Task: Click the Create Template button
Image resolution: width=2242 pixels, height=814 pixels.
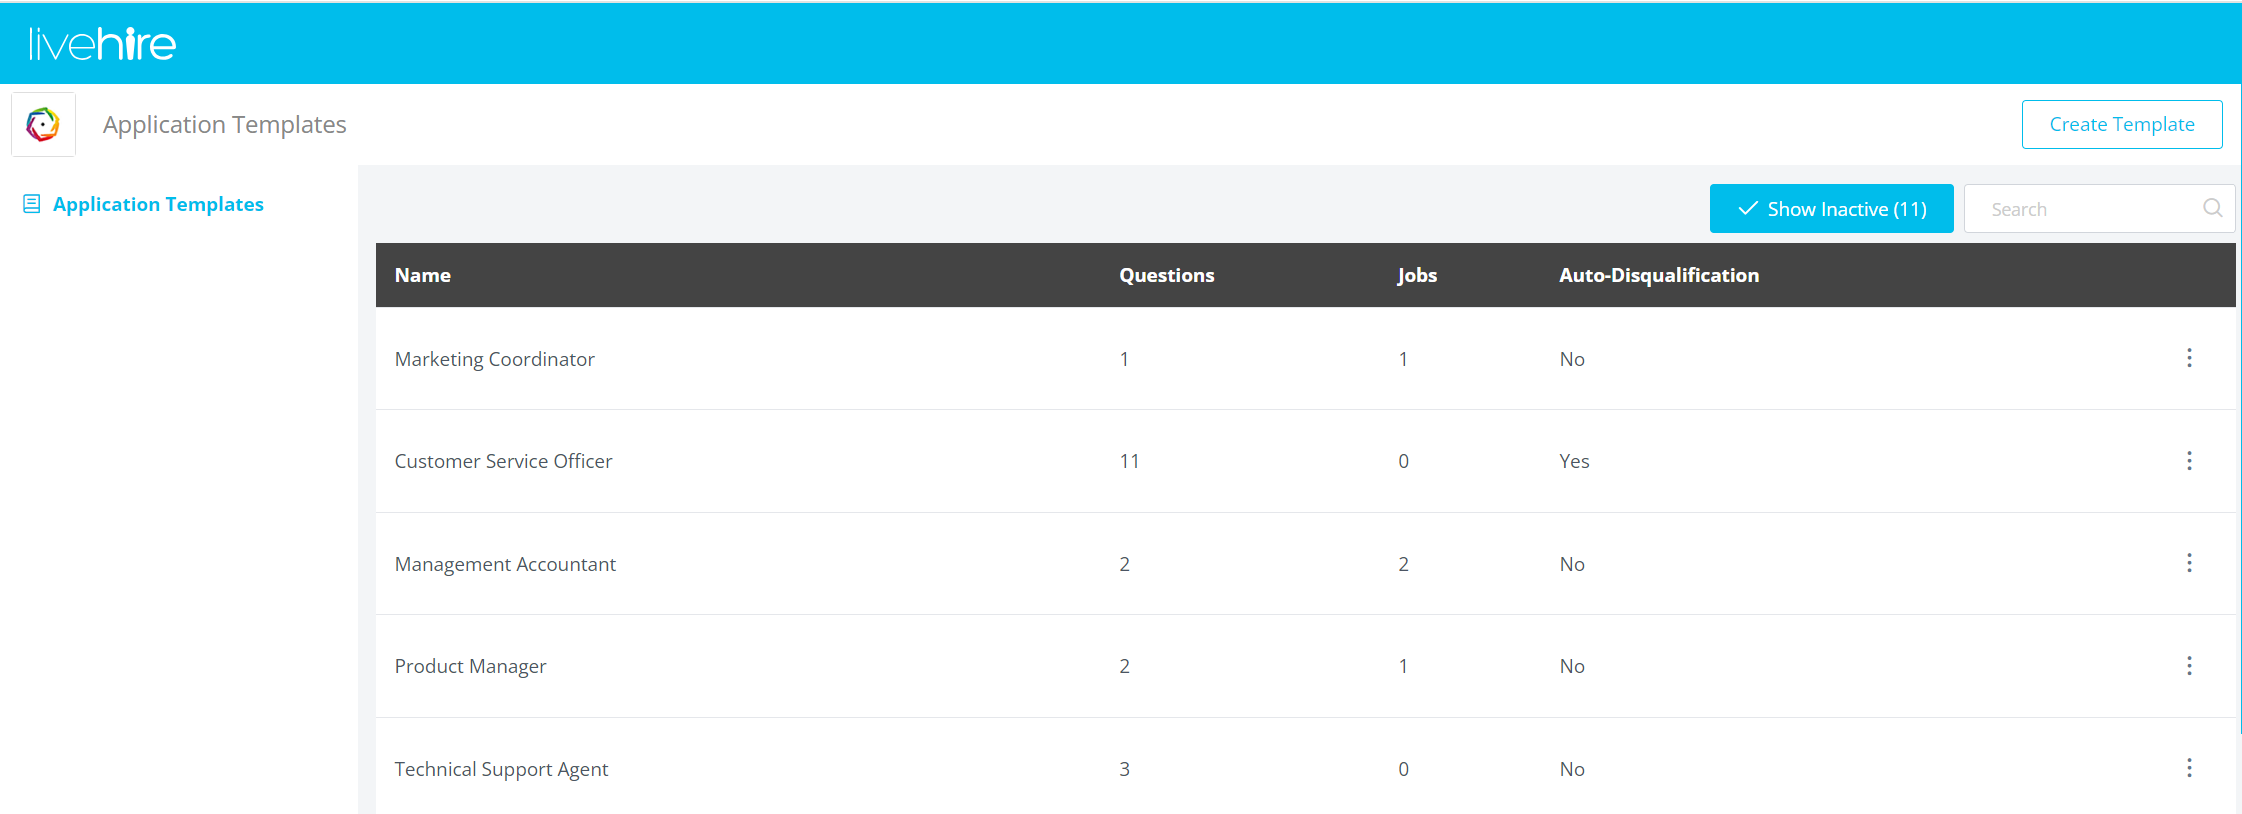Action: point(2121,125)
